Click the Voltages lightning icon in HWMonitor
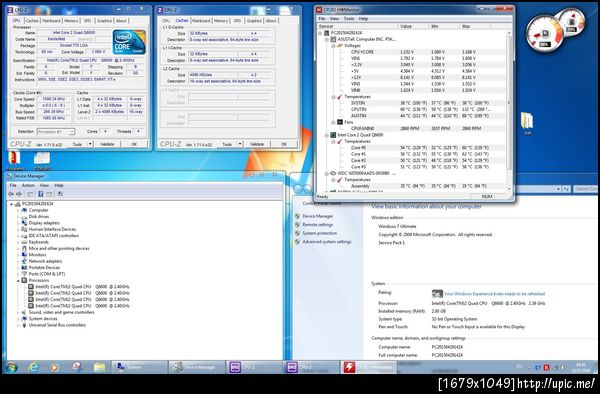600x394 pixels. click(339, 46)
